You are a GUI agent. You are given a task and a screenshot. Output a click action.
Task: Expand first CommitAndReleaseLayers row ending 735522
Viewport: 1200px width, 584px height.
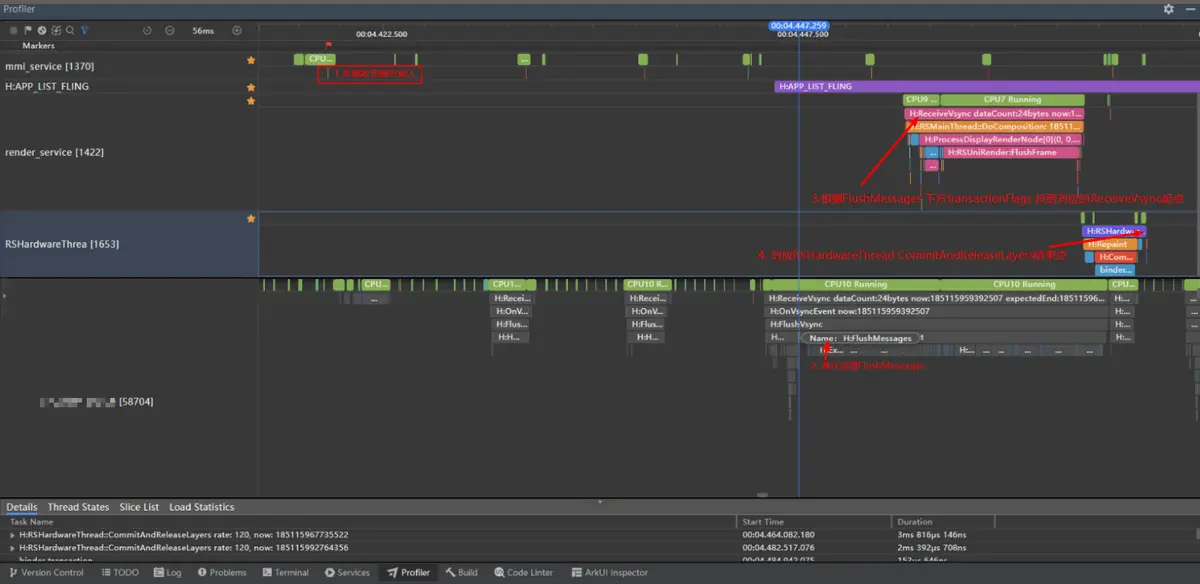coord(13,535)
